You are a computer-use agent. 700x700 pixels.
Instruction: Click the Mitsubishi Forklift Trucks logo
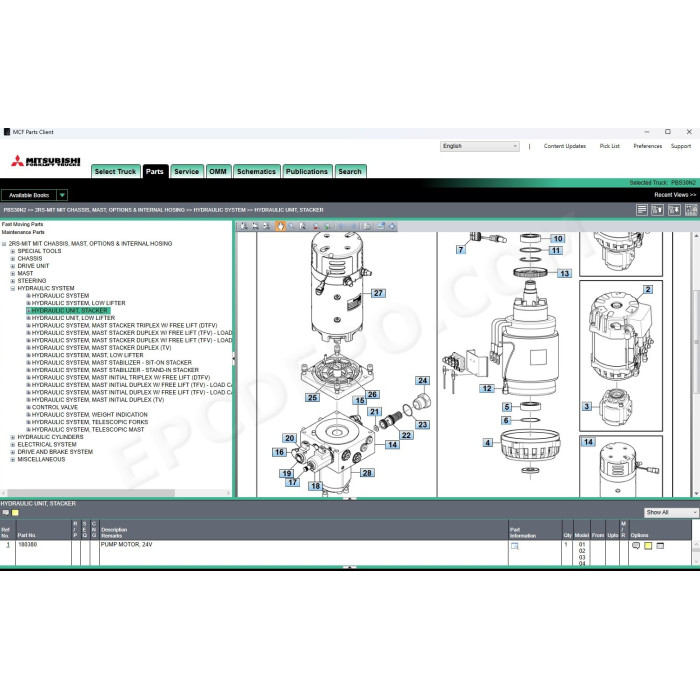pos(46,161)
